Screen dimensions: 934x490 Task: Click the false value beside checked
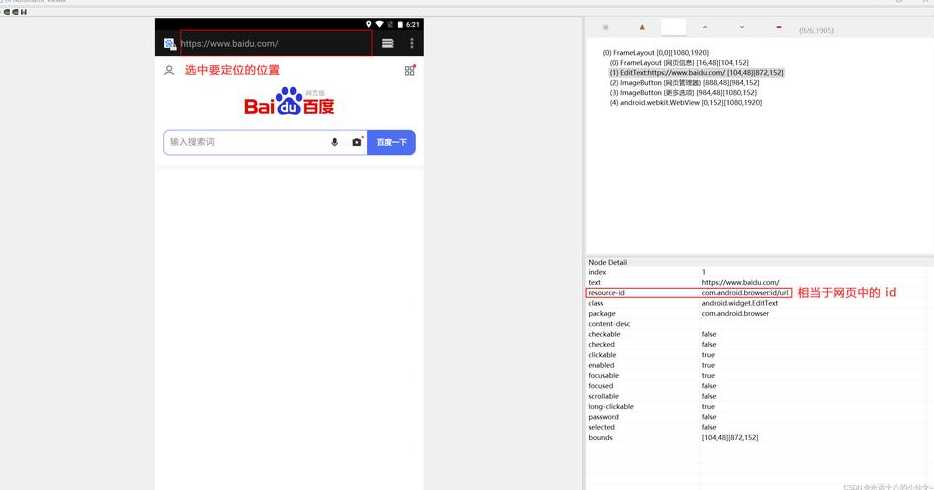(709, 344)
